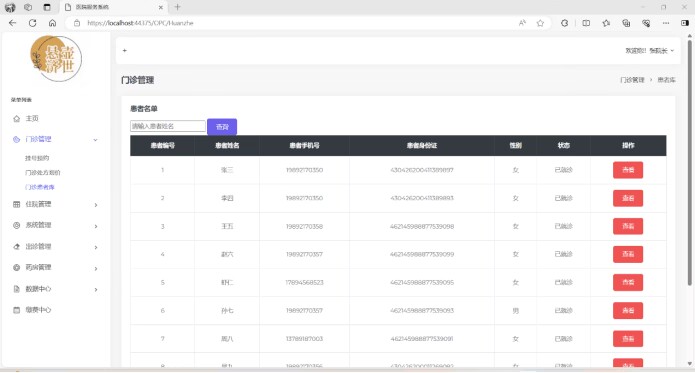
Task: Click 系统管理 icon in sidebar
Action: (x=16, y=225)
